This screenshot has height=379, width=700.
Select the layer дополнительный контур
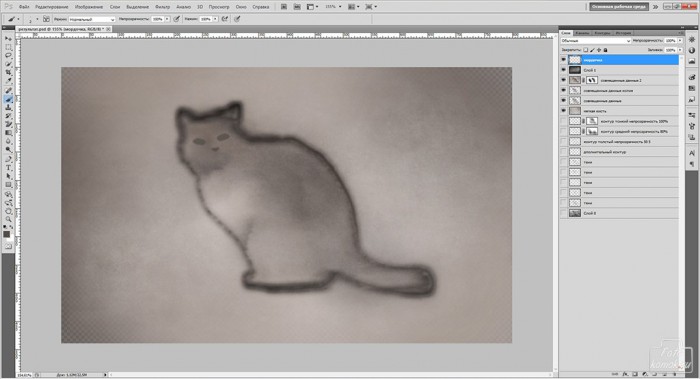[x=619, y=152]
